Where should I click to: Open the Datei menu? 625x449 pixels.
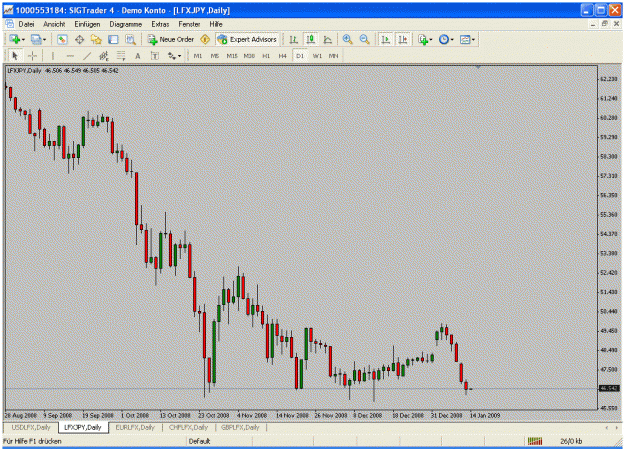tap(26, 24)
